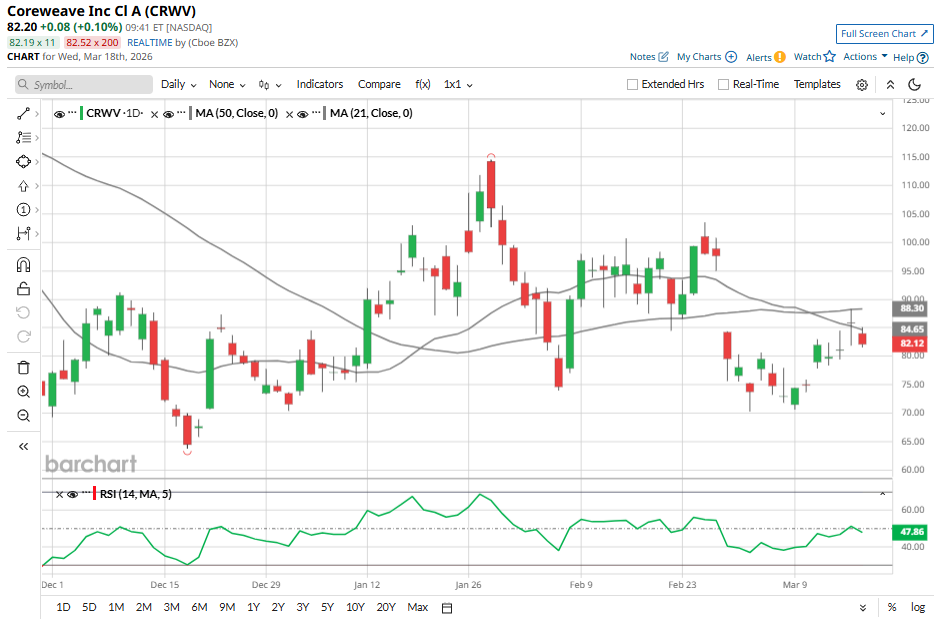Open the My Charts link
Viewport: 937px width, 634px height.
(x=706, y=57)
